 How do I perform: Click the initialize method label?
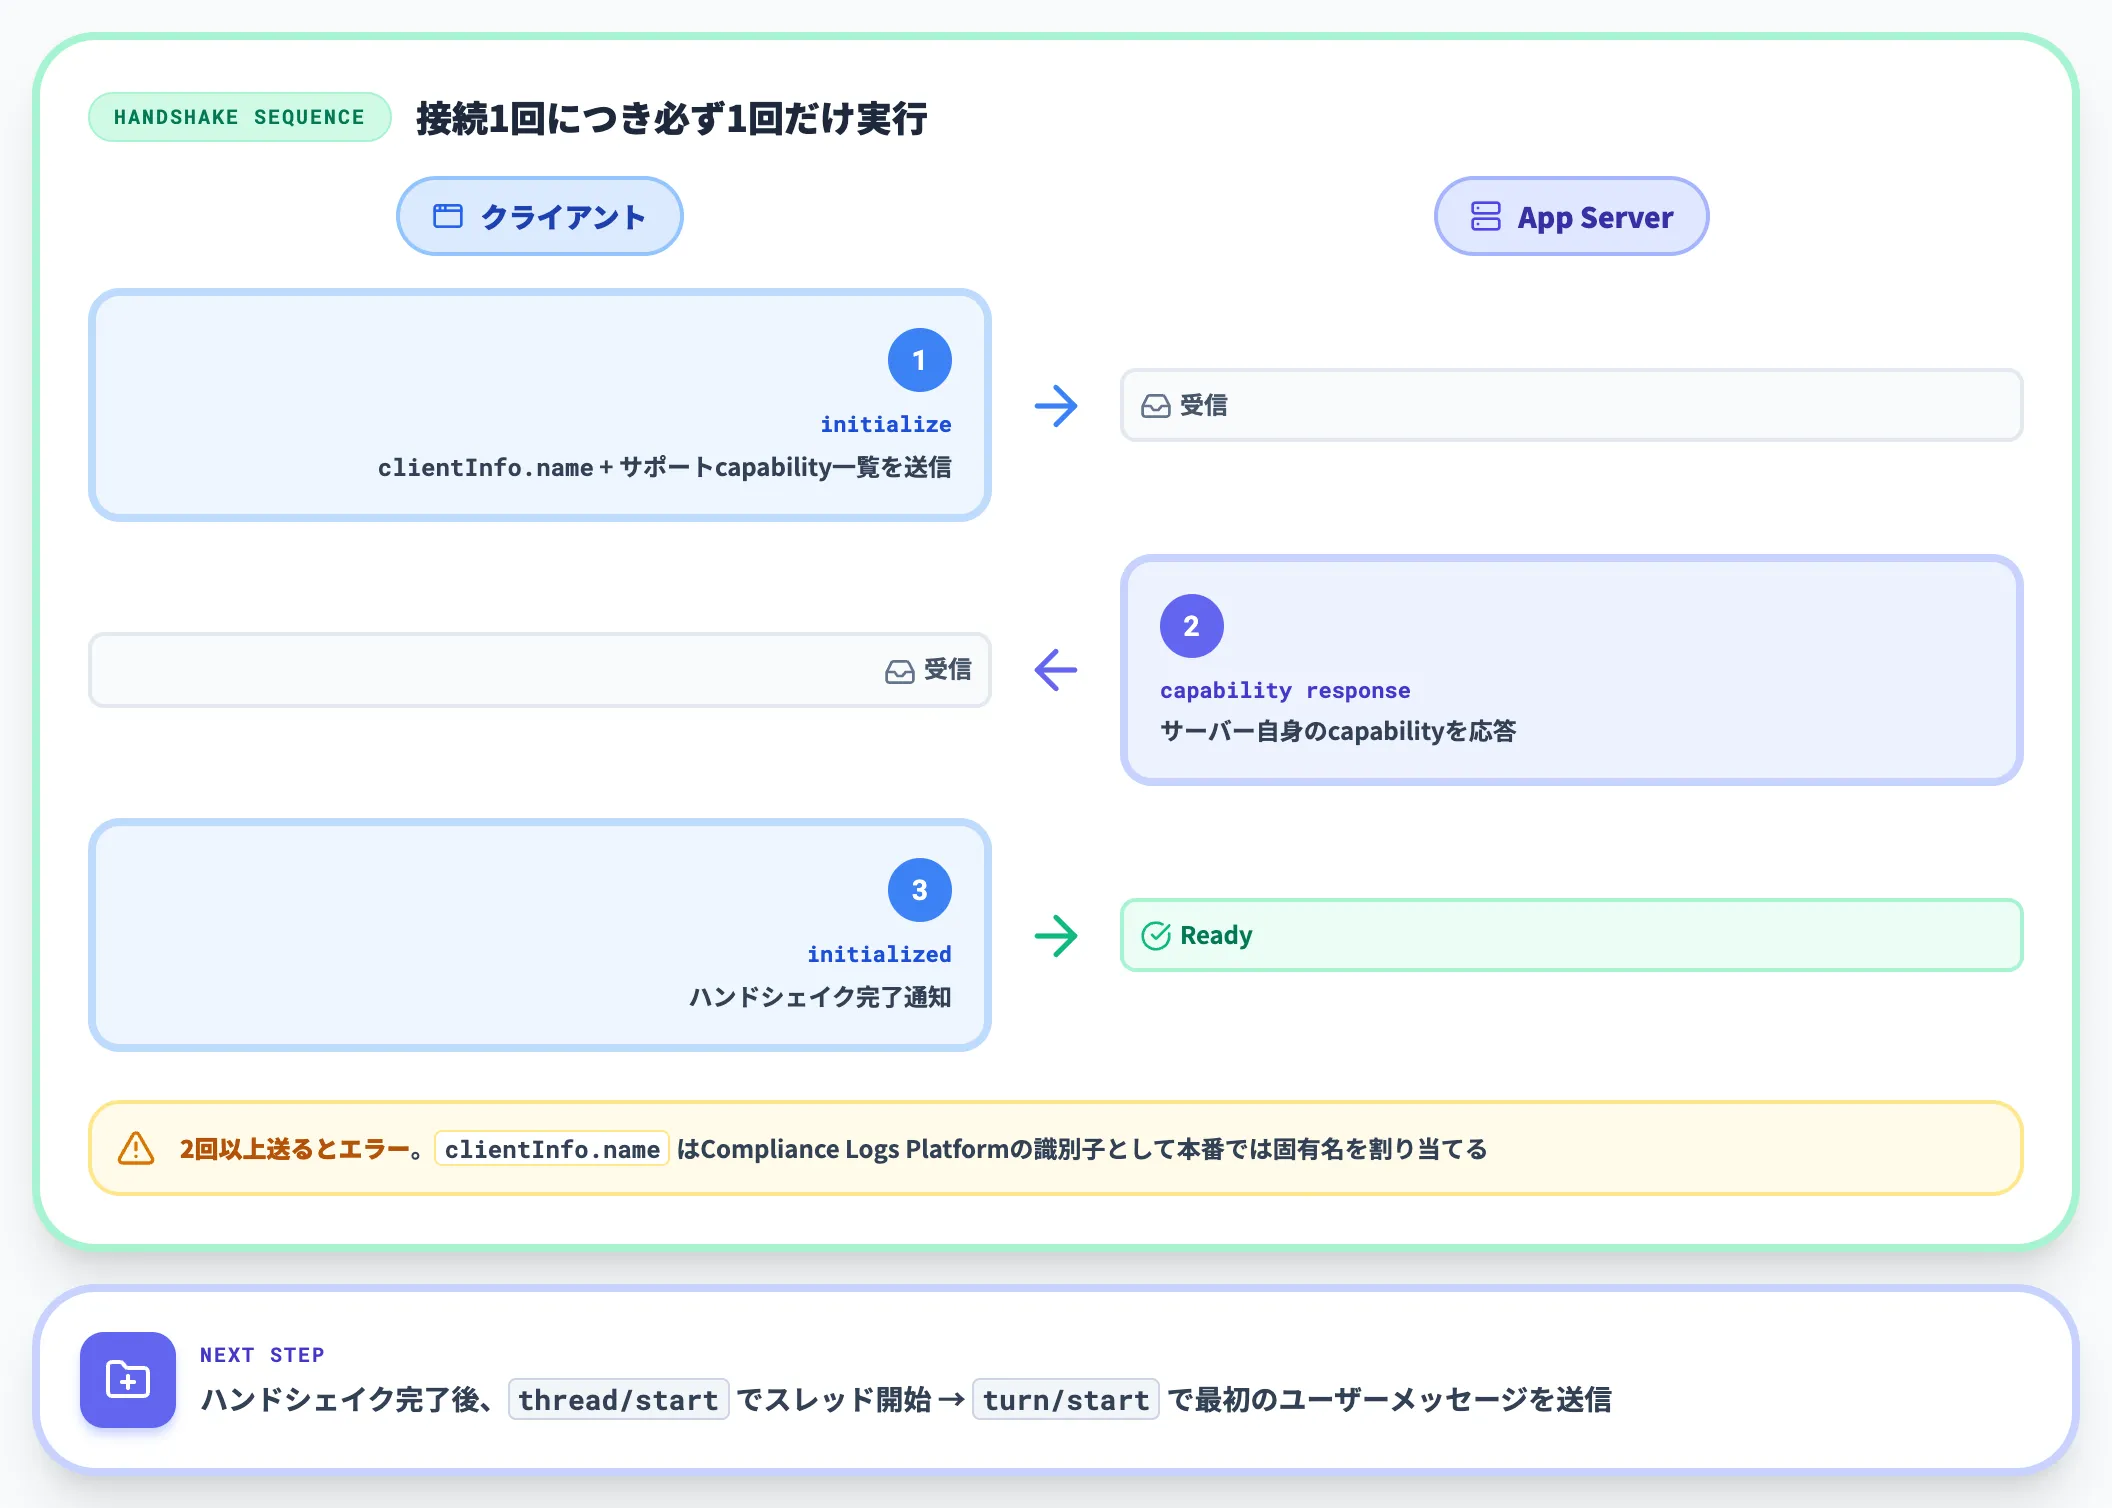tap(885, 424)
